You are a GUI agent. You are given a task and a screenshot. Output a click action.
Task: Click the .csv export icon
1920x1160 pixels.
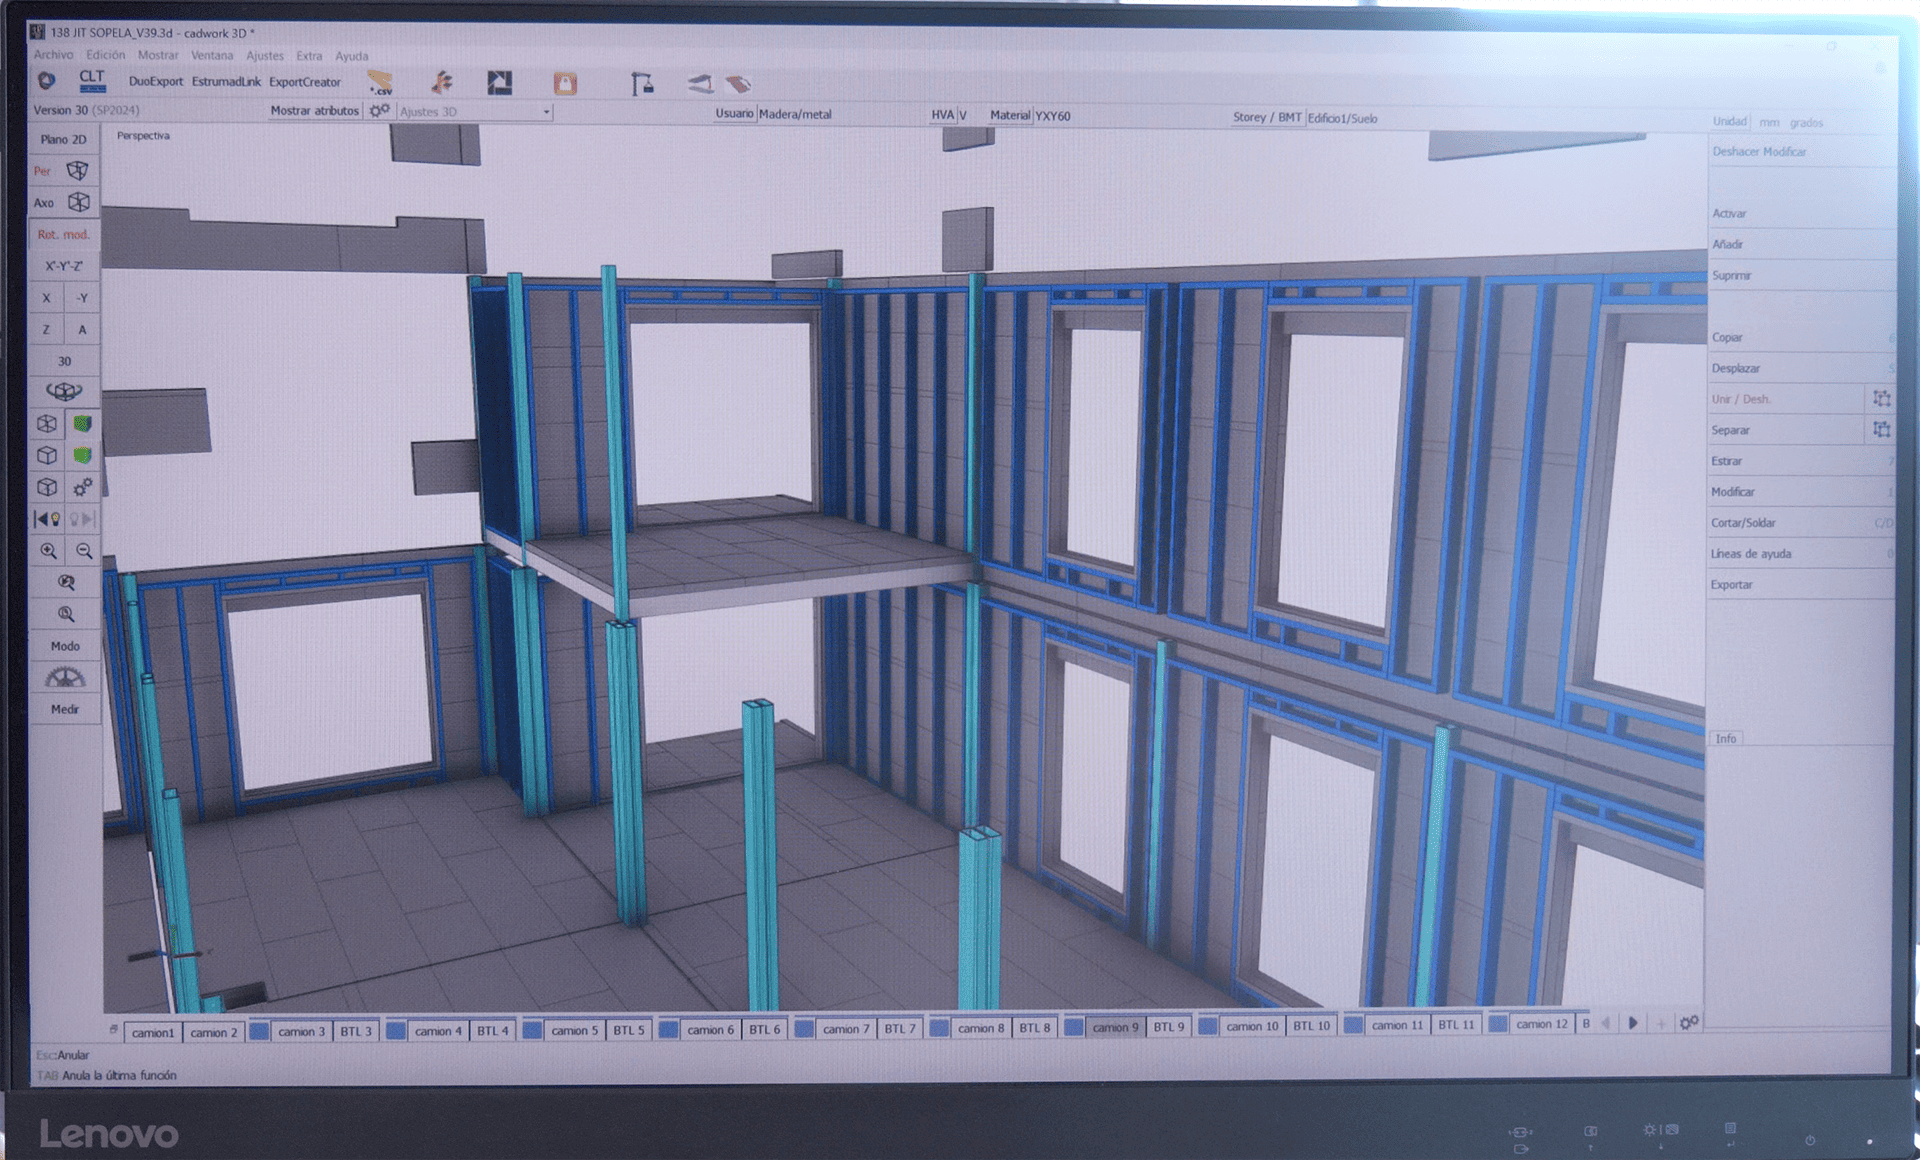[x=380, y=83]
